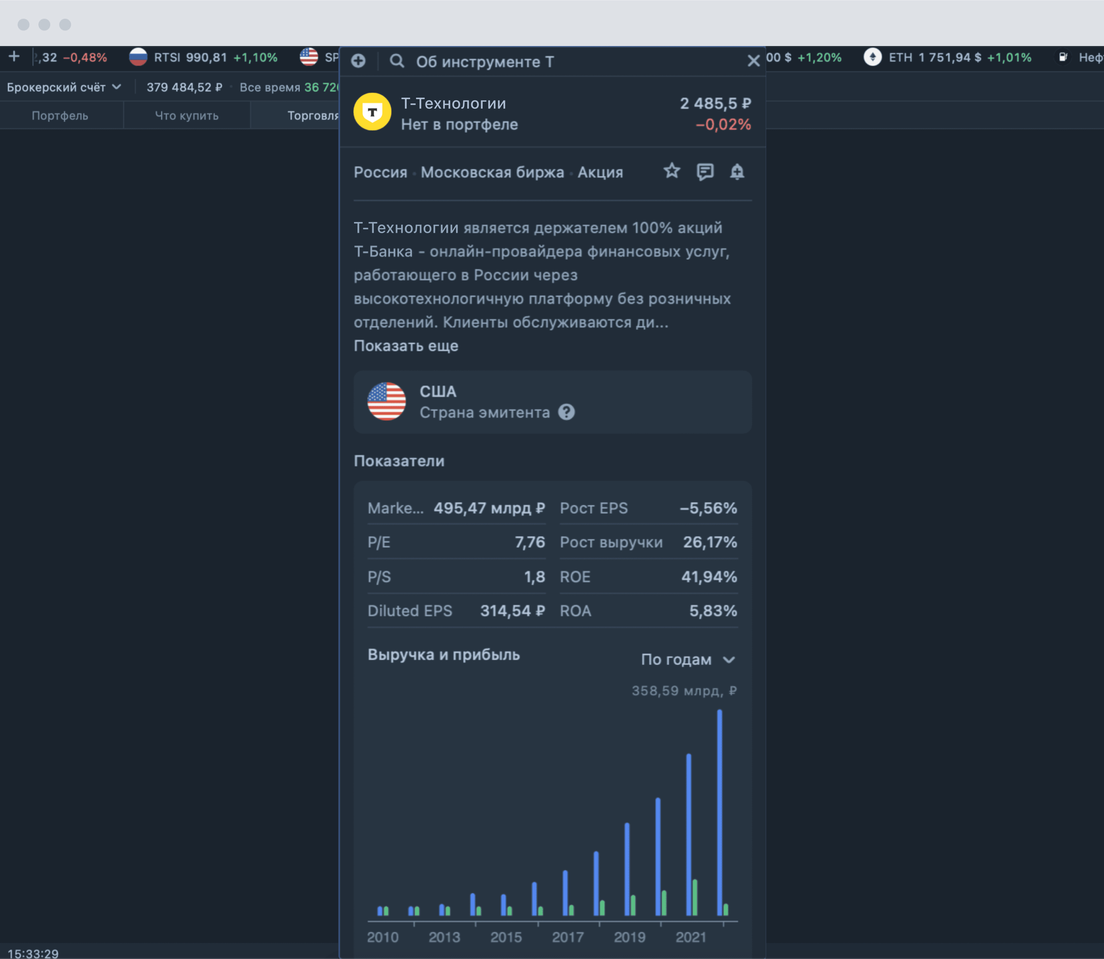Click the −0,02% price change
The width and height of the screenshot is (1104, 959).
[723, 125]
